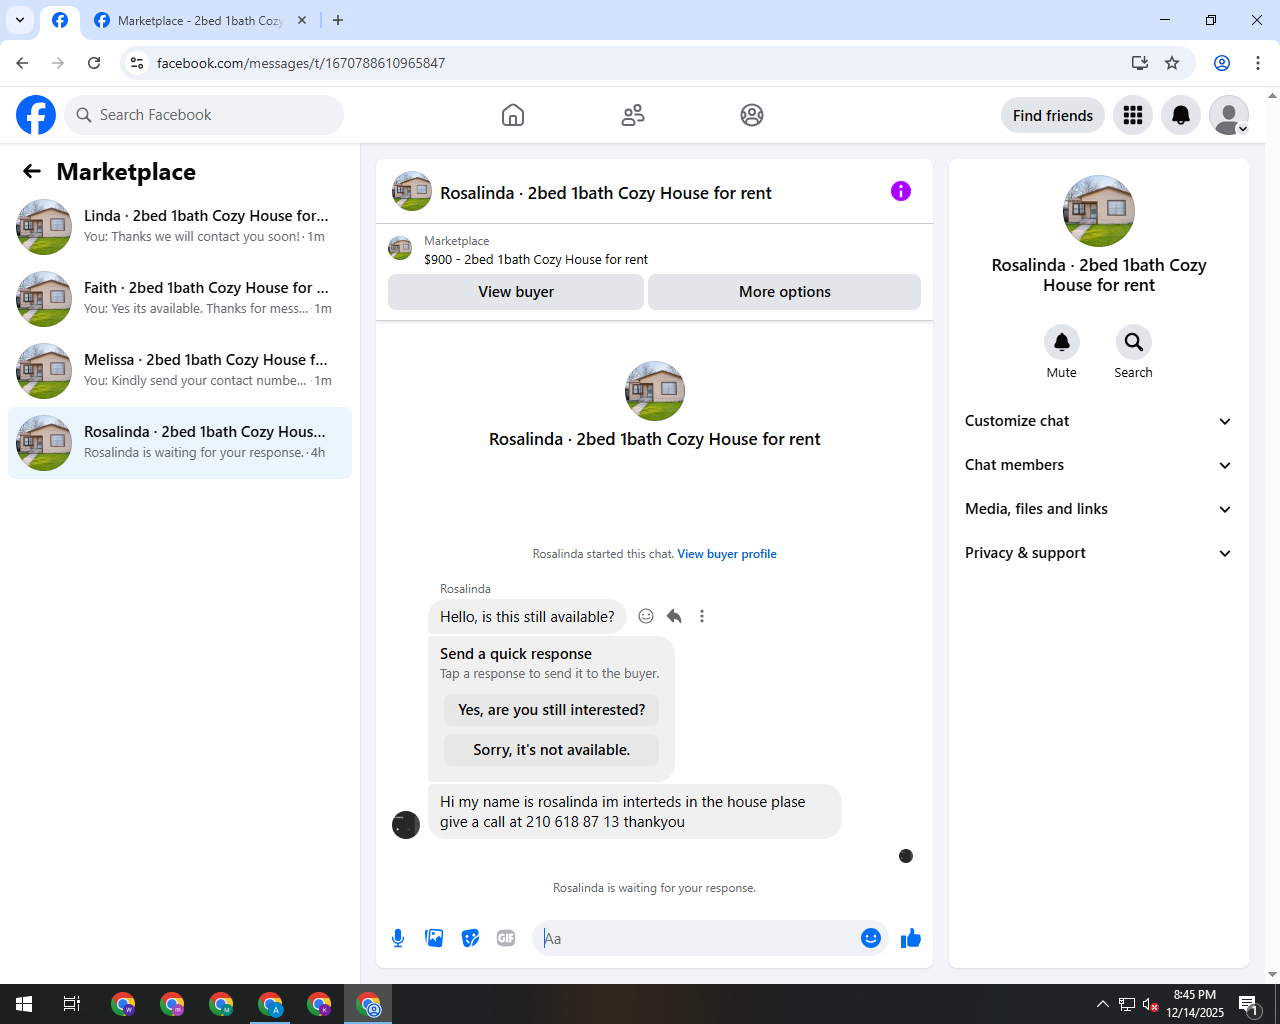
Task: Open the Facebook menu grid icon
Action: click(1133, 115)
